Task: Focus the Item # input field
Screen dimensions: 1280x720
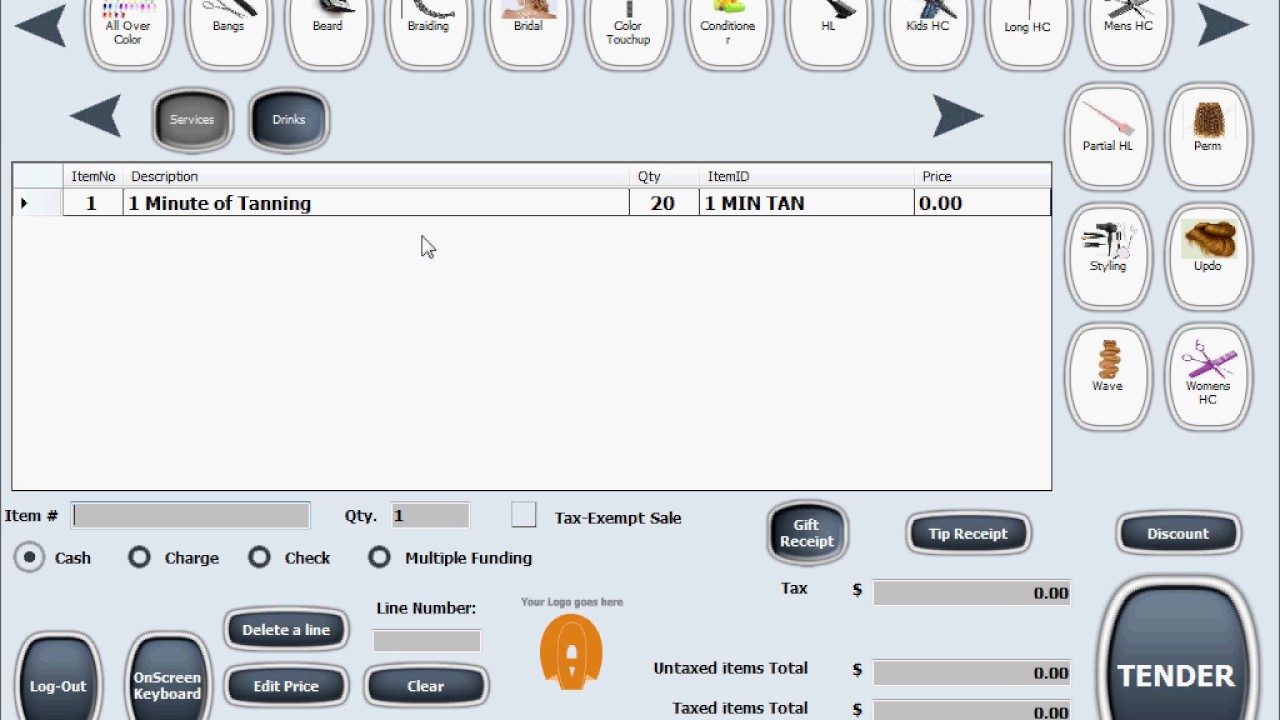Action: click(x=191, y=515)
